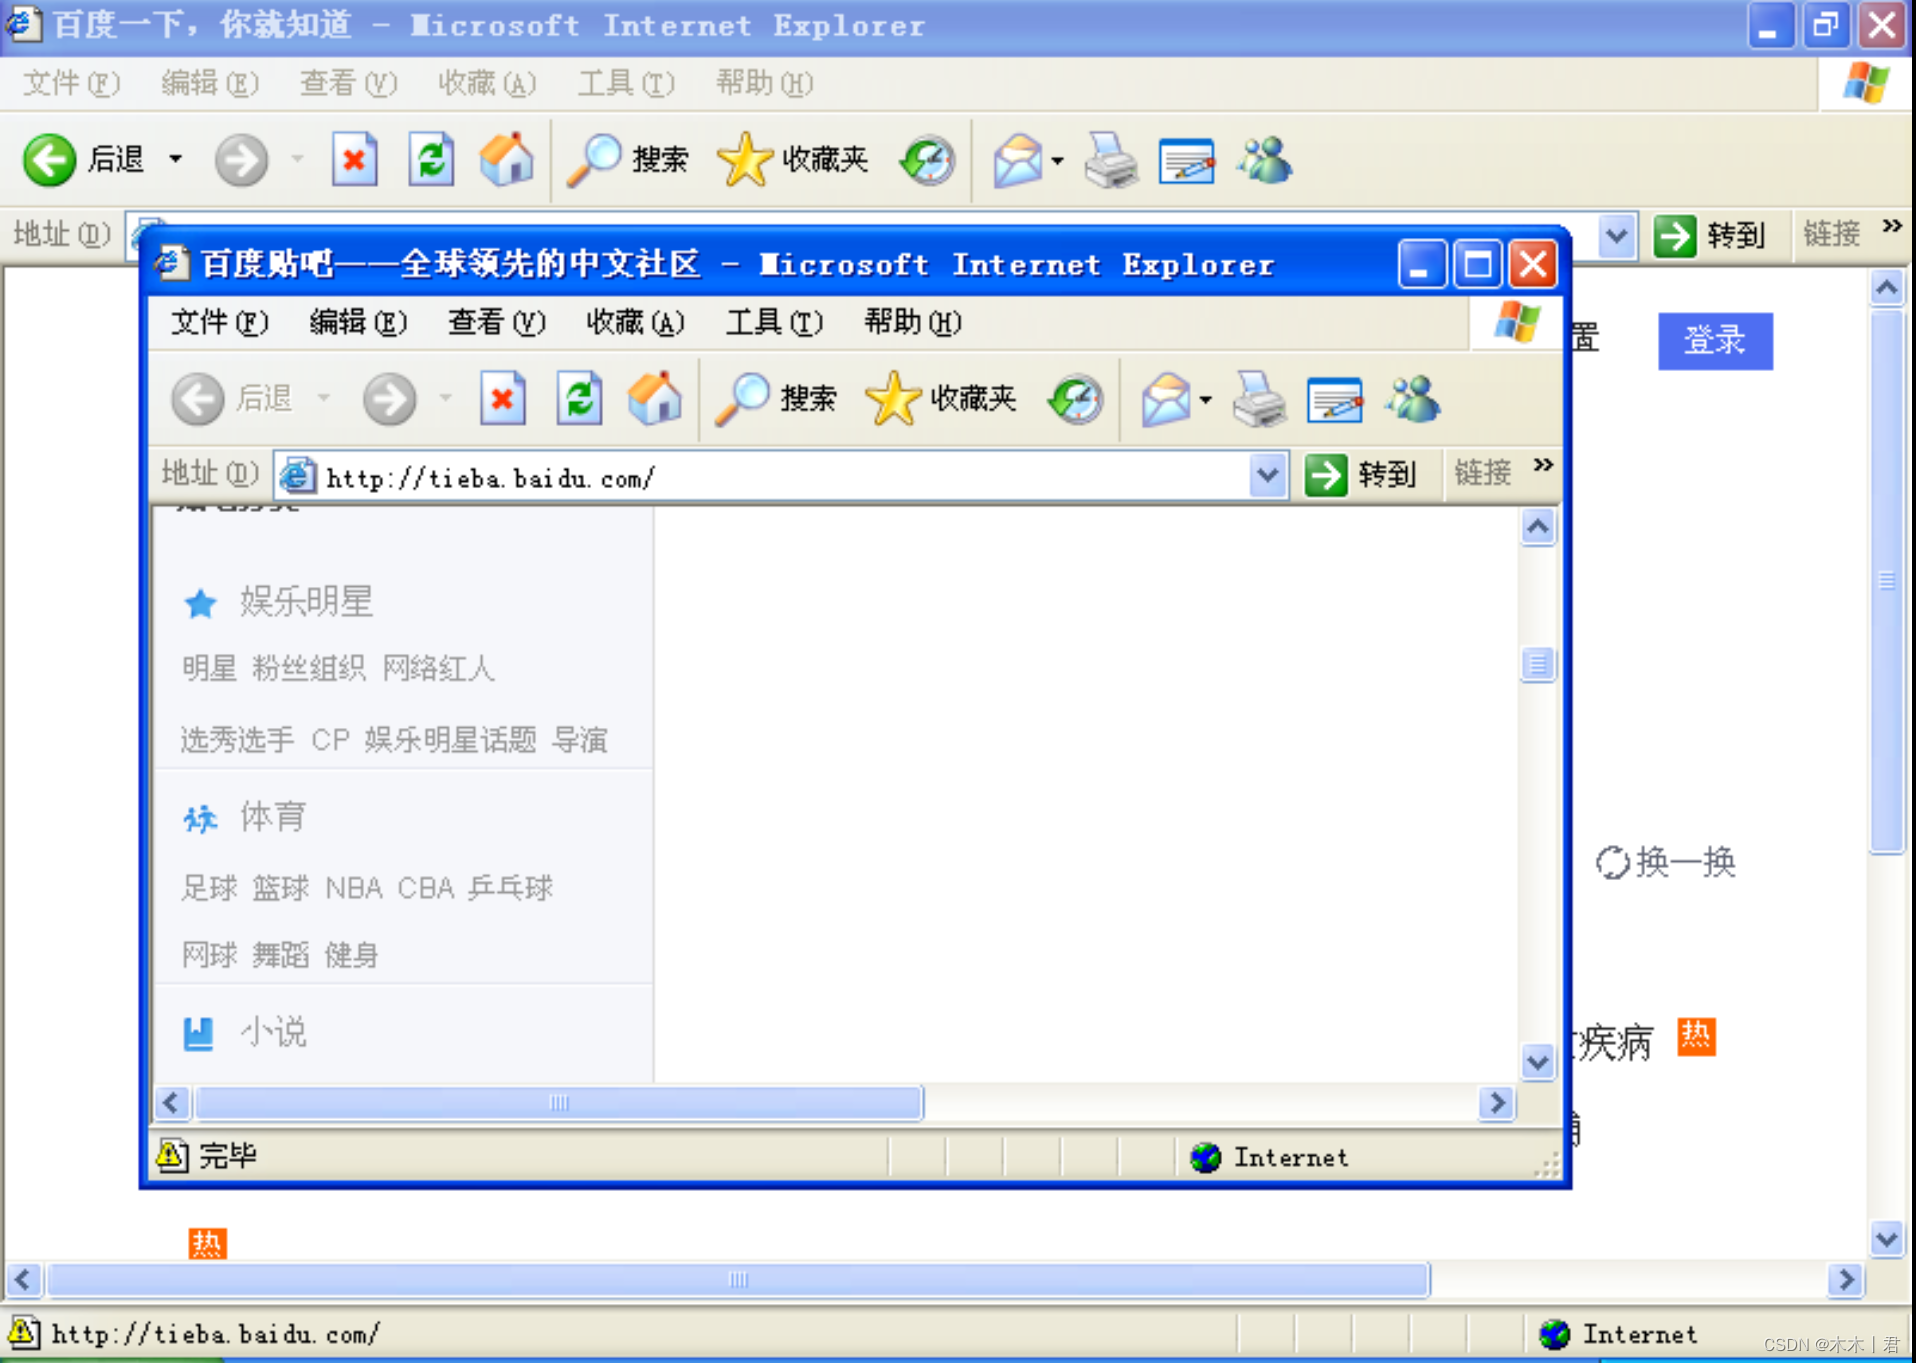Image resolution: width=1916 pixels, height=1363 pixels.
Task: Click 娱乐明星话题 link
Action: pos(450,740)
